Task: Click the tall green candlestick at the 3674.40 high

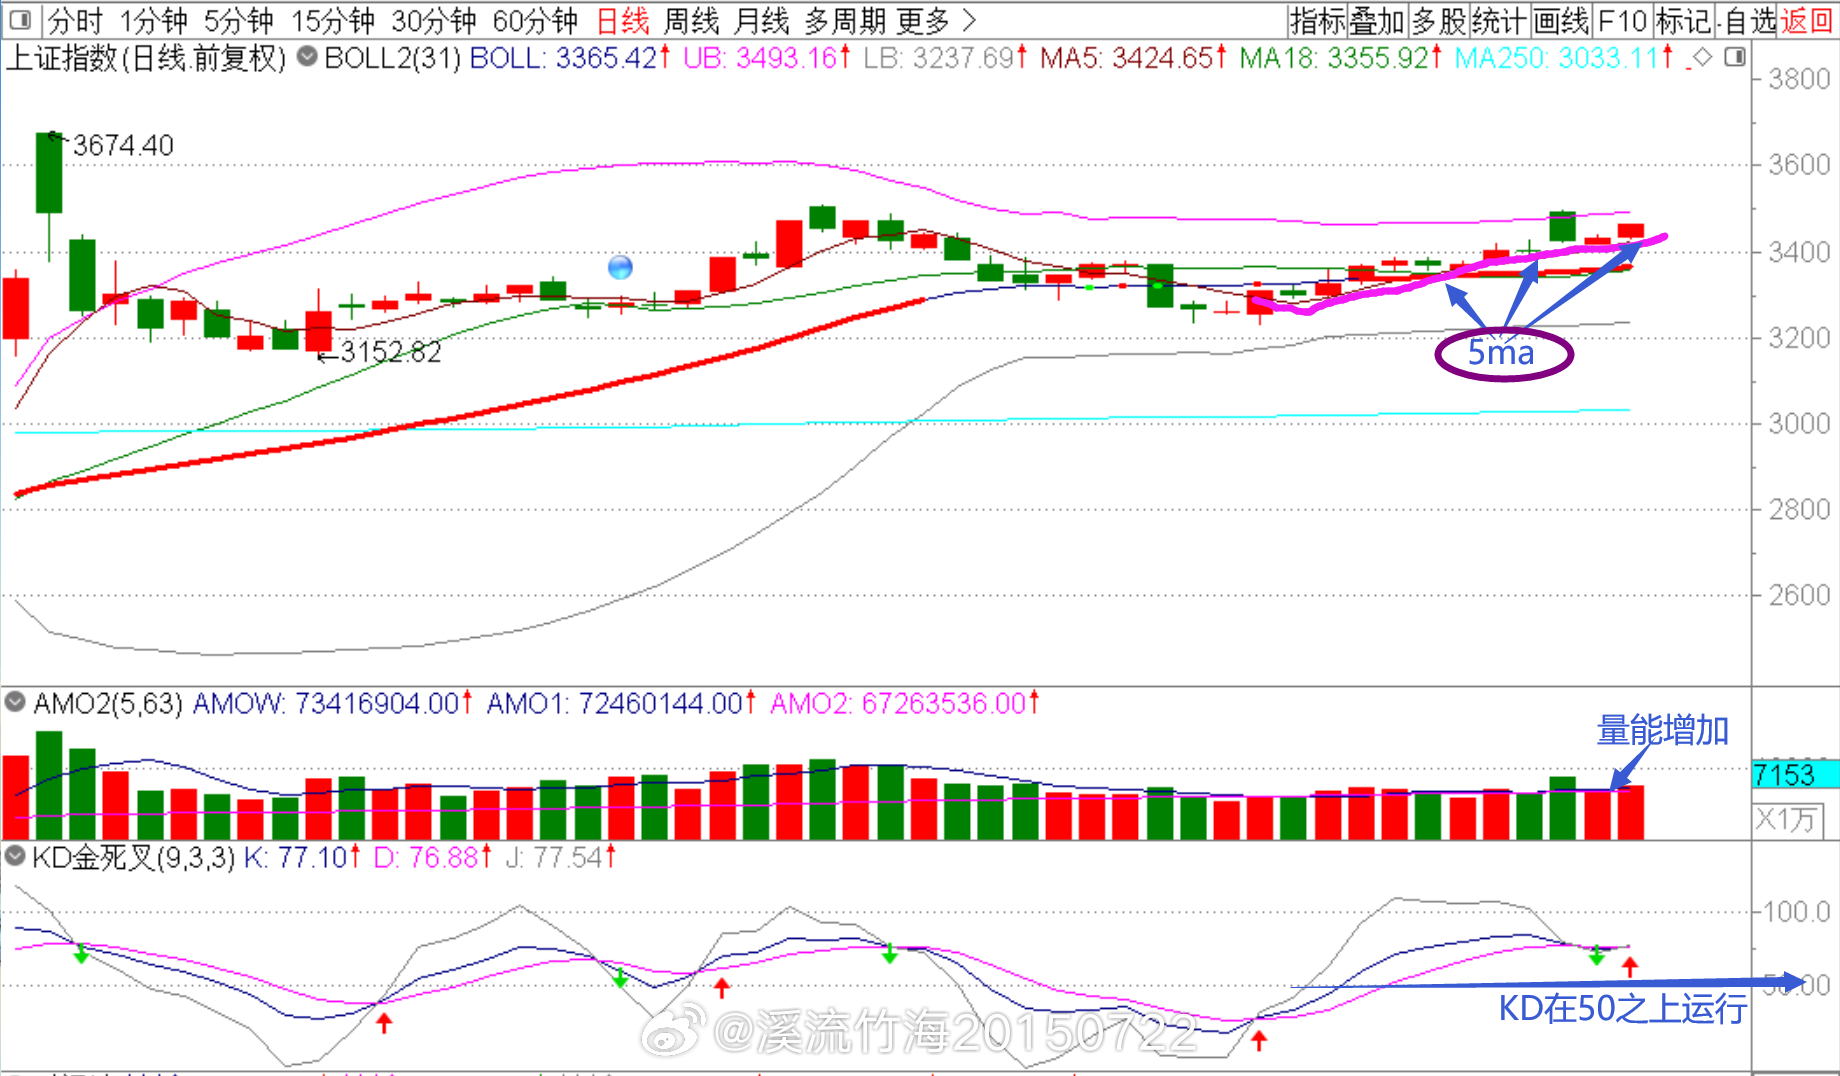Action: coord(49,173)
